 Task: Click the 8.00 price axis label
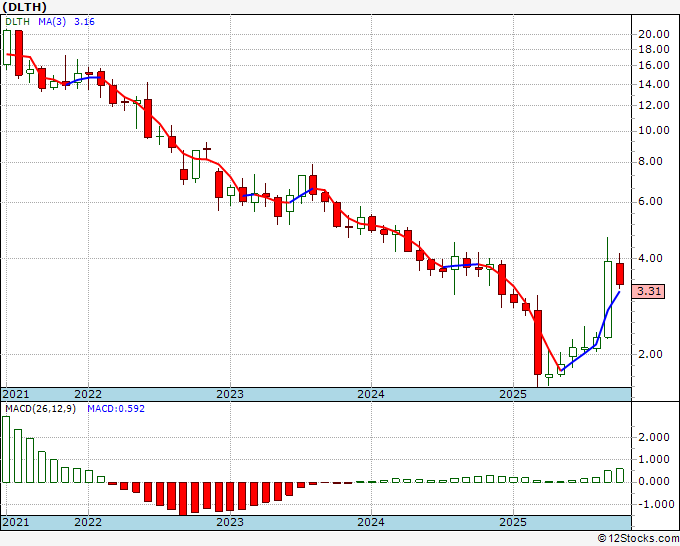(x=650, y=162)
